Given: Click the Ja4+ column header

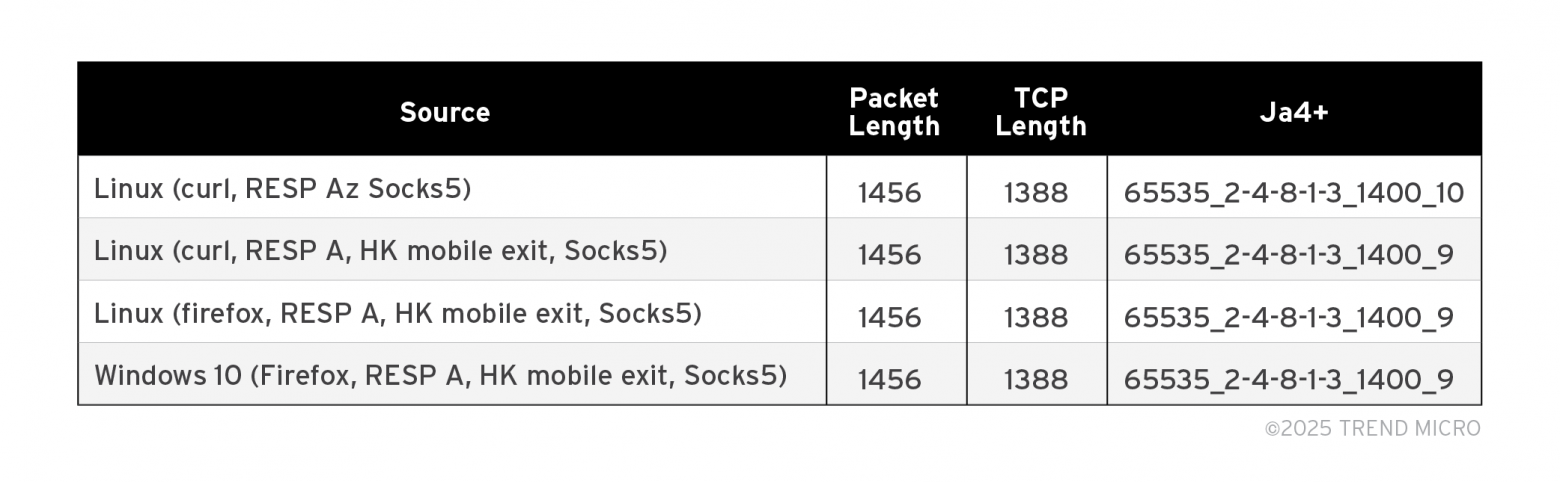Looking at the screenshot, I should 1294,112.
